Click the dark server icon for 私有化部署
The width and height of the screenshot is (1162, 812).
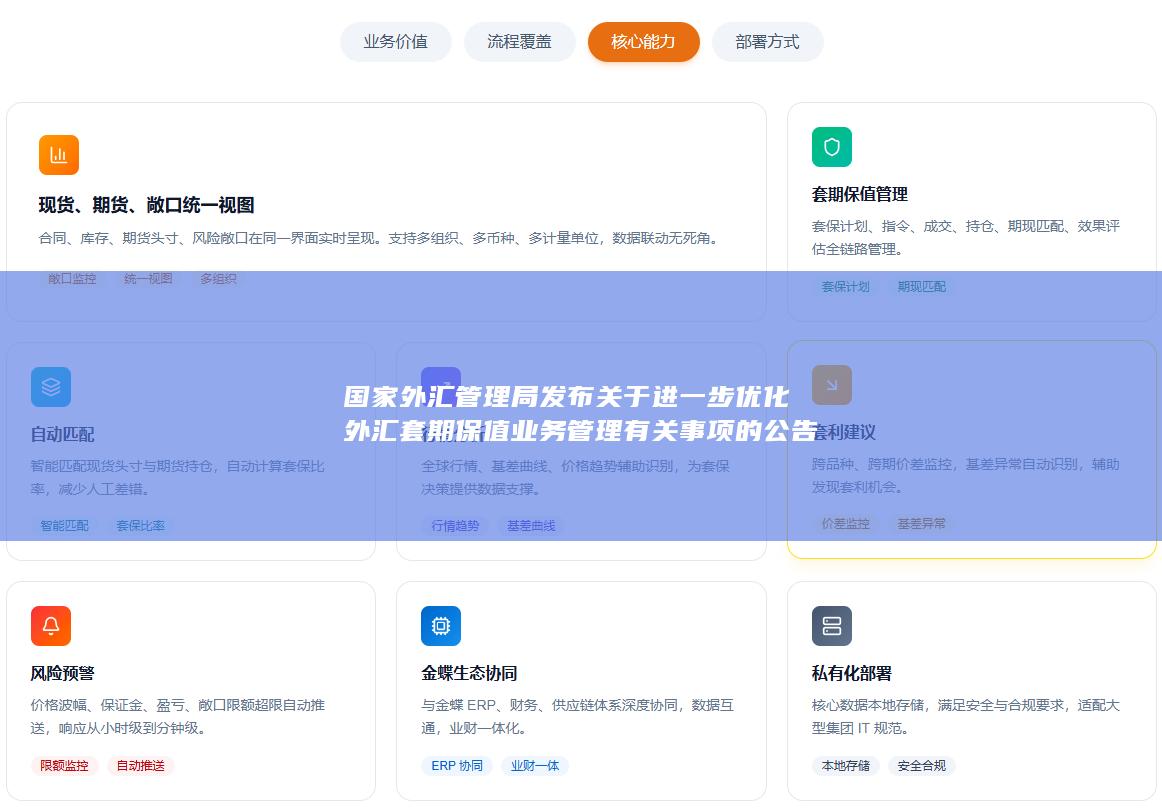(831, 626)
